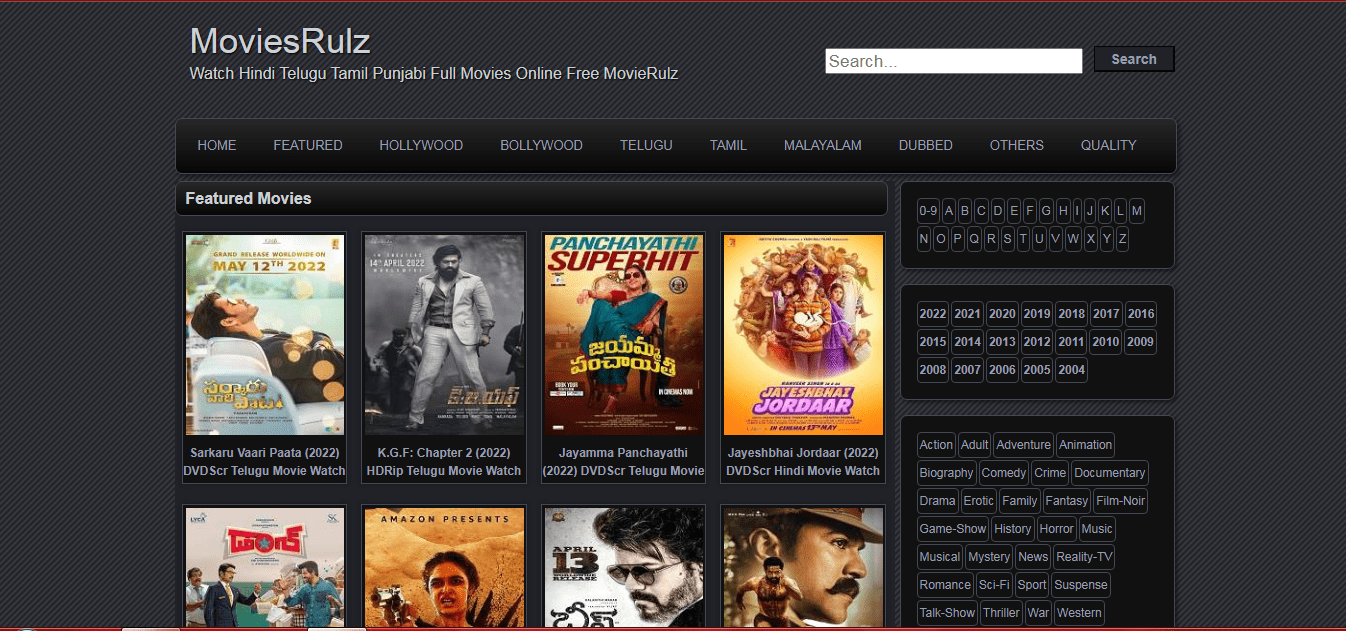The height and width of the screenshot is (631, 1346).
Task: Select the Game-Show genre tag
Action: 953,529
